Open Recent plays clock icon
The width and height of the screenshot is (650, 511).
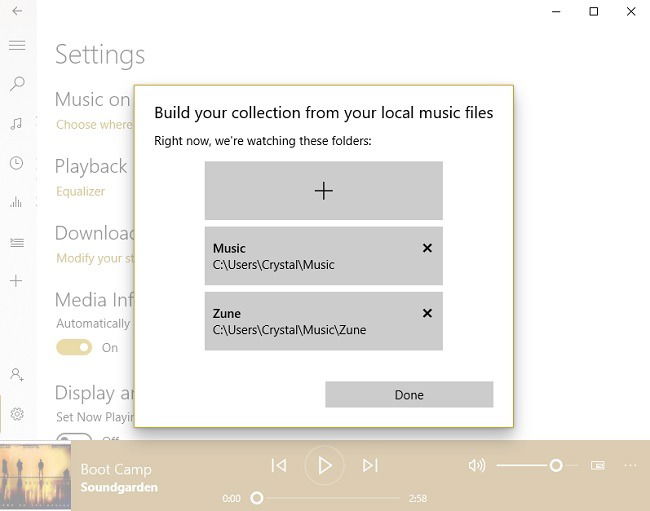click(16, 163)
